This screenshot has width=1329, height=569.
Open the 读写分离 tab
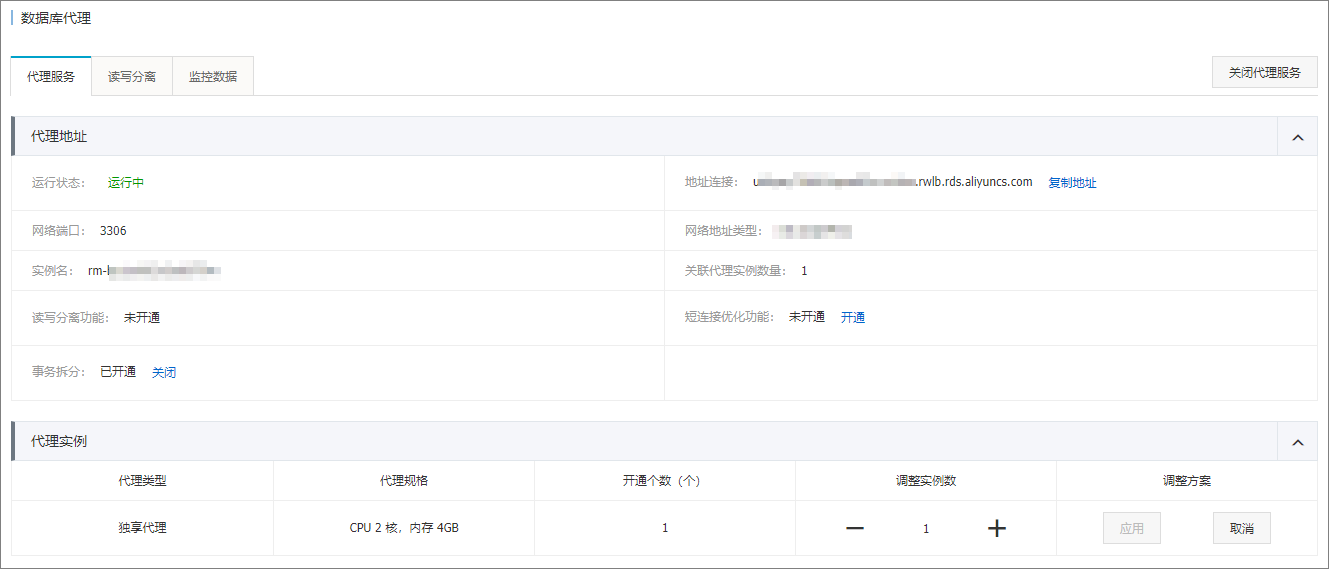[x=132, y=76]
